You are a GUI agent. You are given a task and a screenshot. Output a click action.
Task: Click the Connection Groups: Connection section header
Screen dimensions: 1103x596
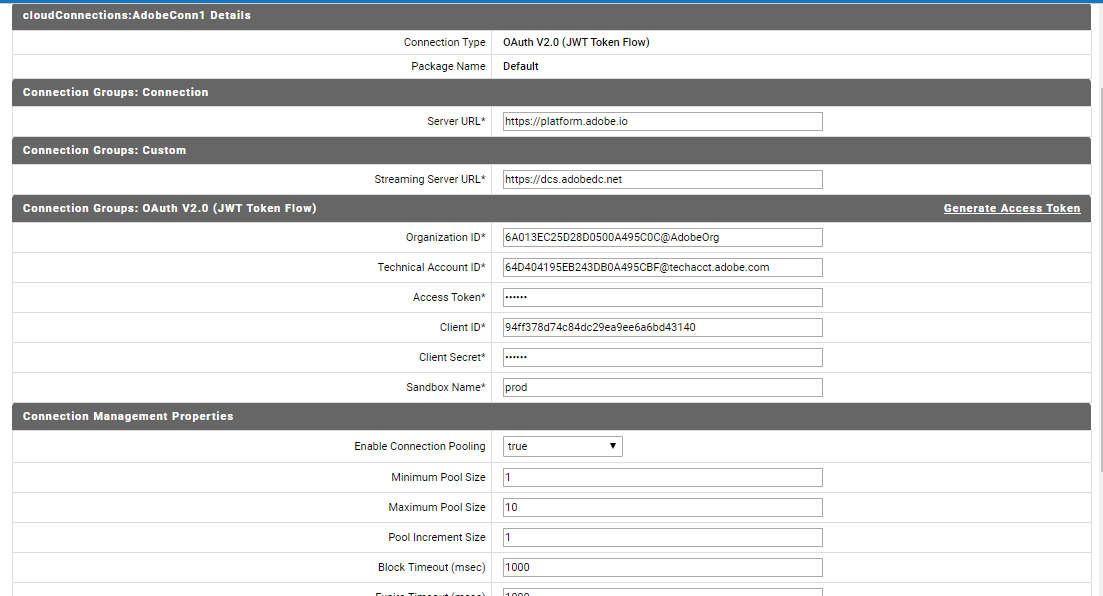(552, 92)
